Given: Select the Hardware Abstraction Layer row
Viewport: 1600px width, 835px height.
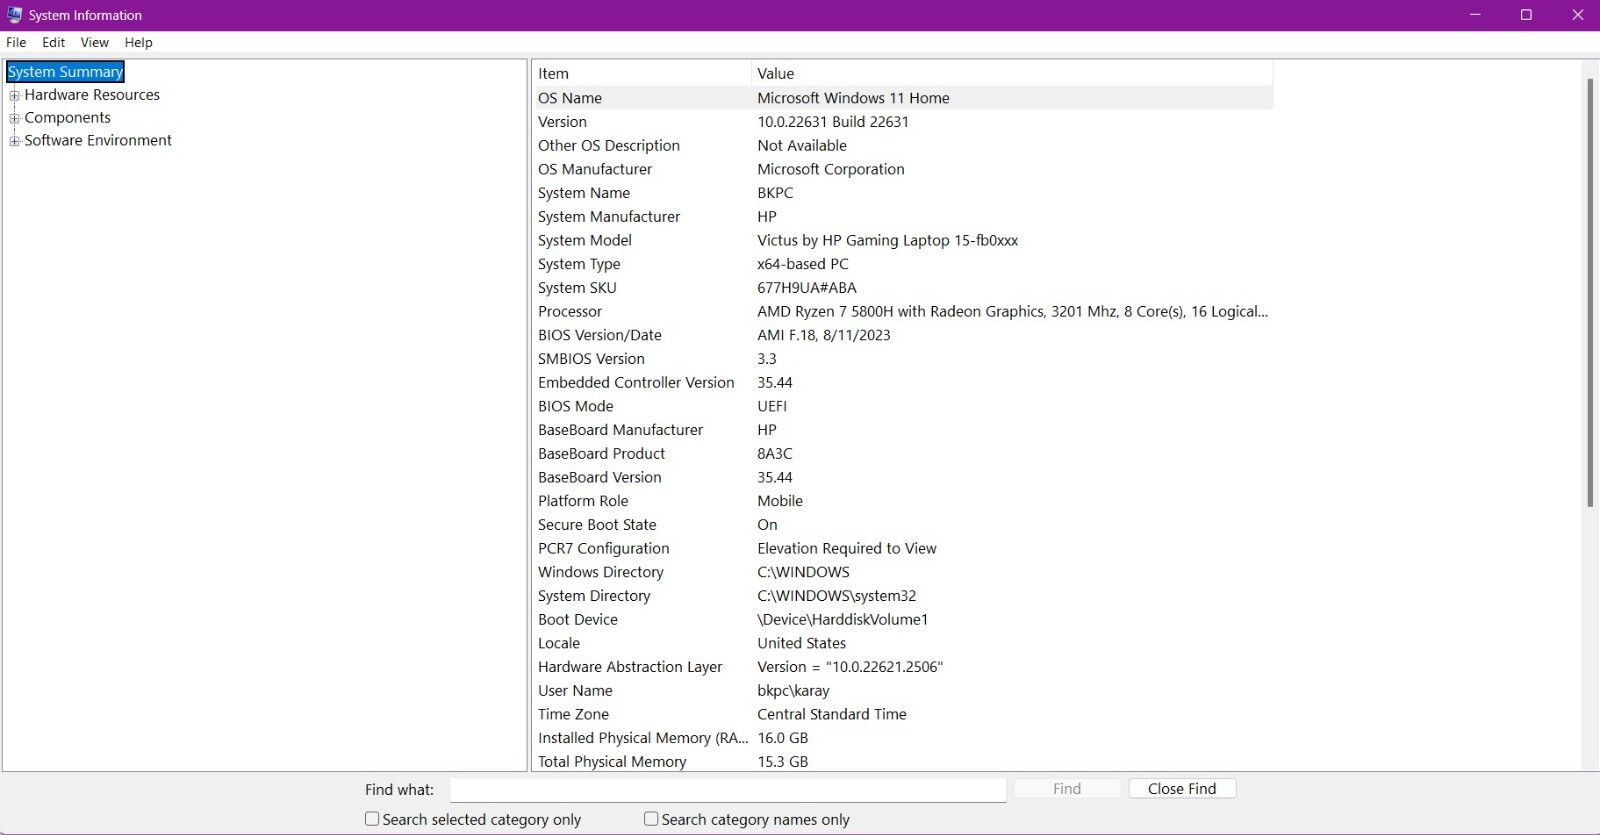Looking at the screenshot, I should (902, 667).
